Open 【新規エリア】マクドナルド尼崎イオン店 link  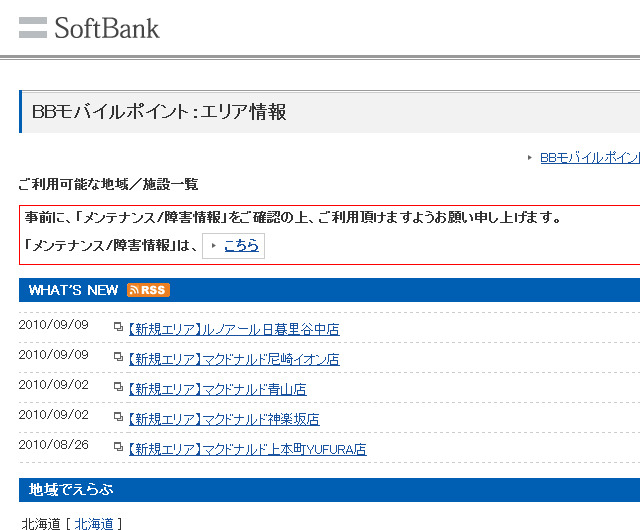tap(234, 359)
